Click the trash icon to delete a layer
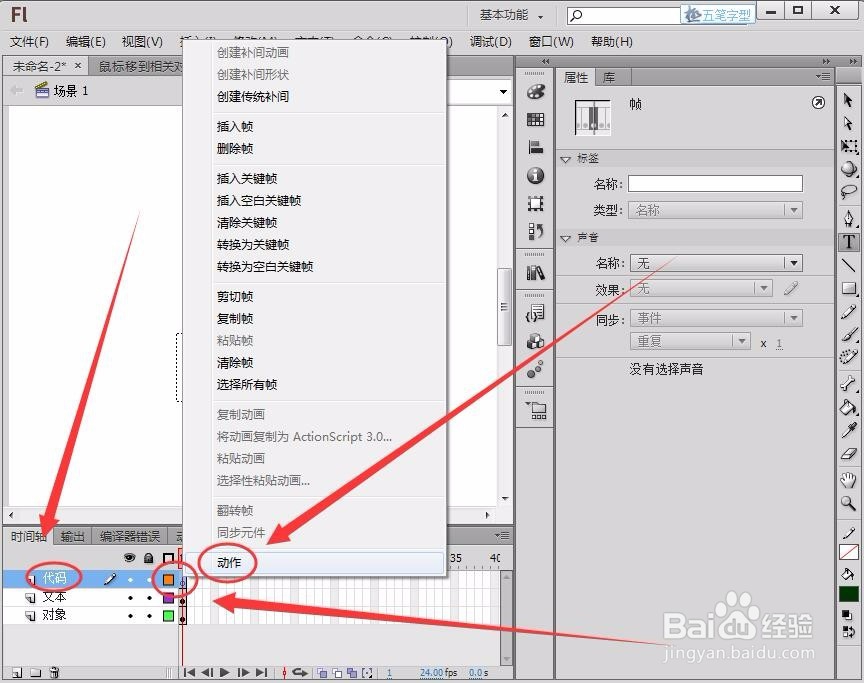 pyautogui.click(x=54, y=673)
